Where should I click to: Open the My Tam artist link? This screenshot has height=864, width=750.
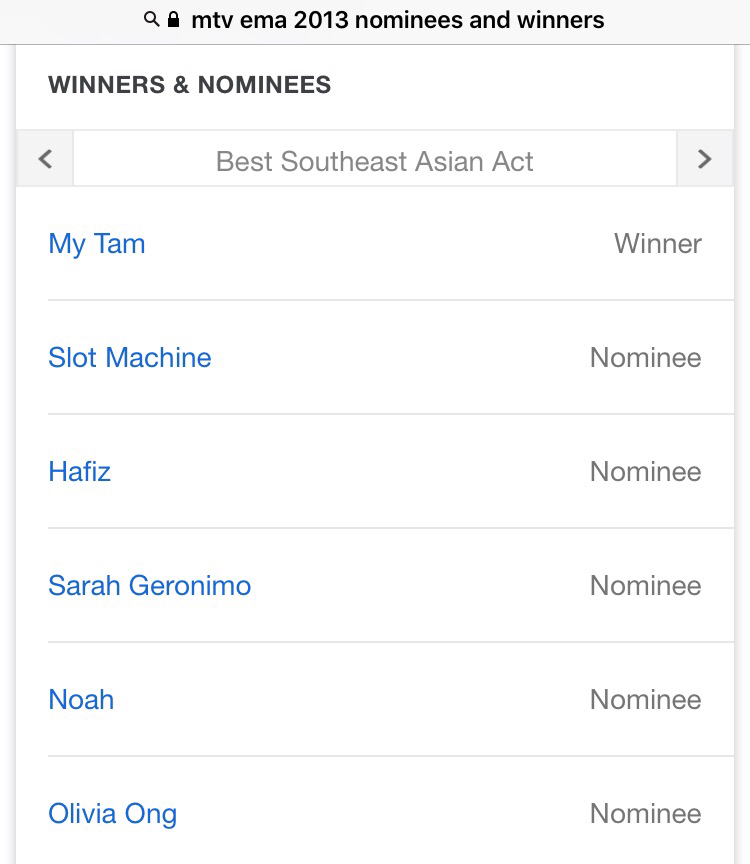click(97, 244)
